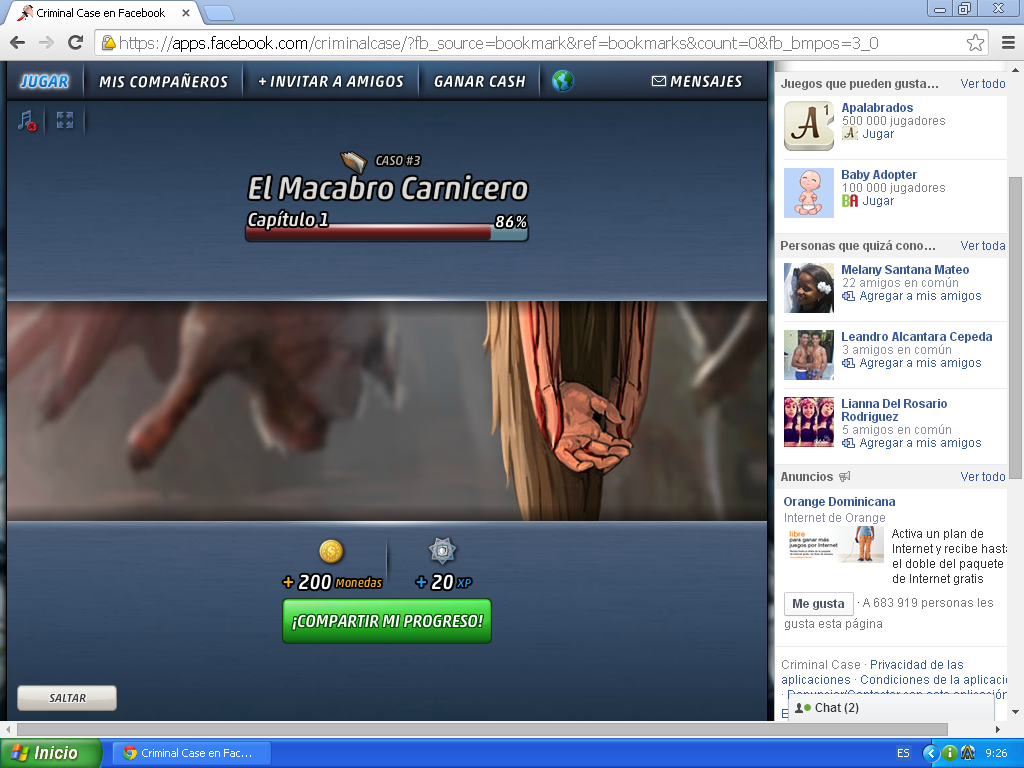
Task: Open Lianna Del Rosario Rodriguez profile link
Action: pos(894,410)
